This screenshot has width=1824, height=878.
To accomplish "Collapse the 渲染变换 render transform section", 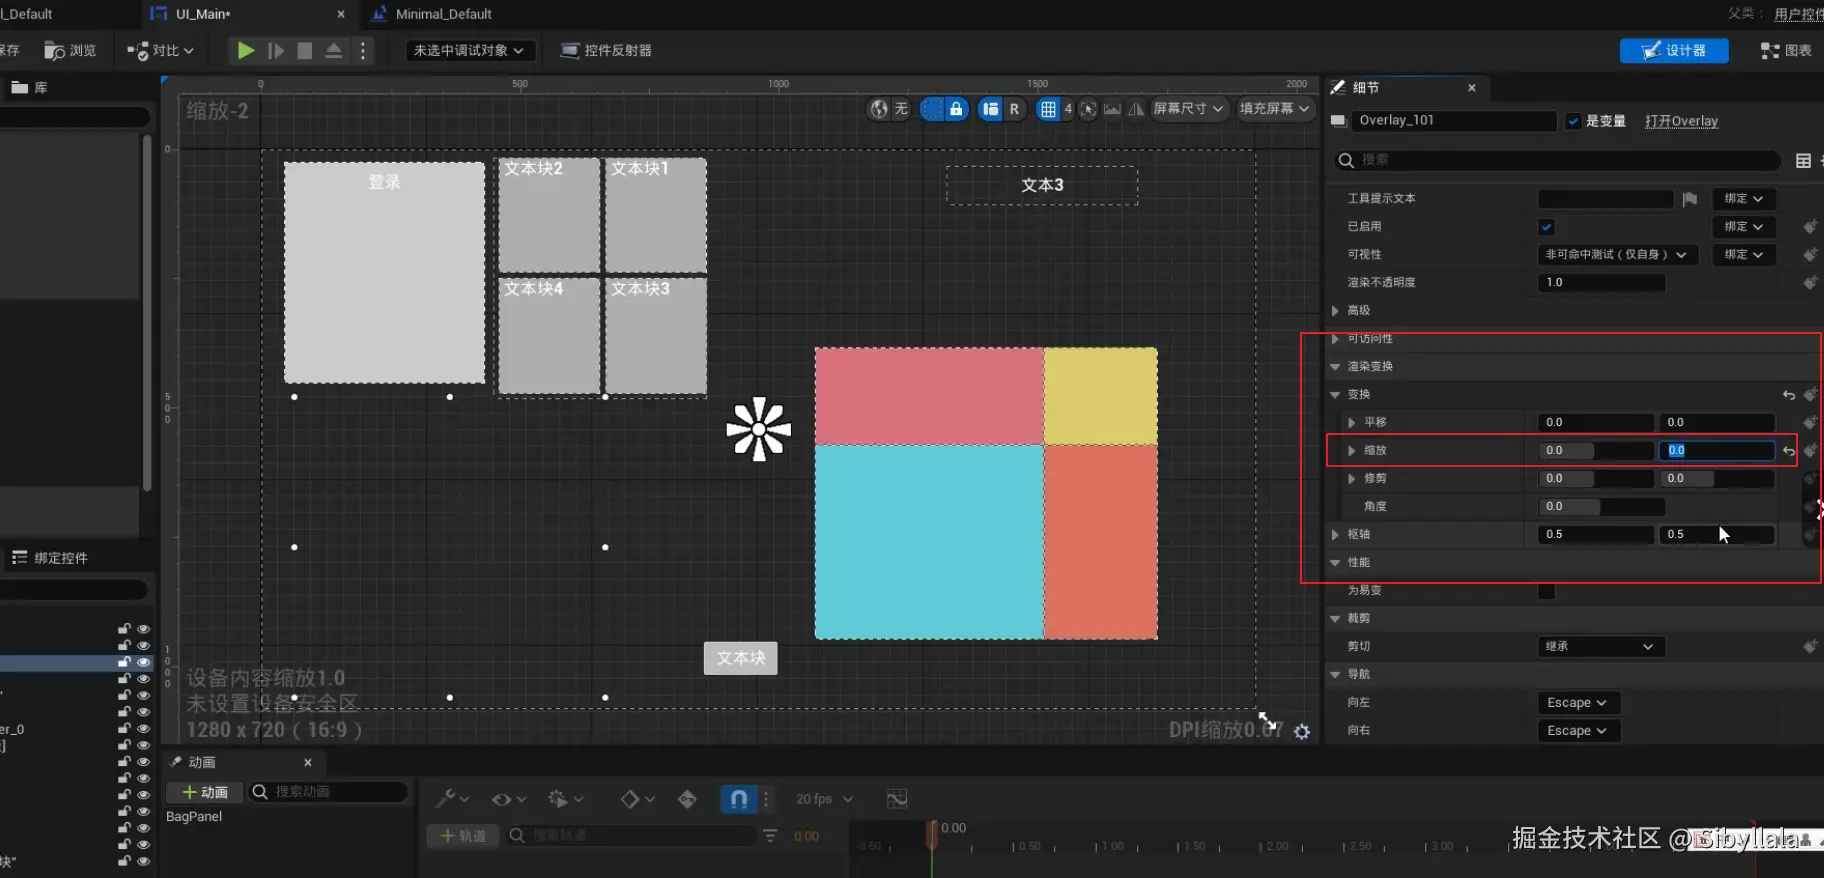I will (1335, 367).
